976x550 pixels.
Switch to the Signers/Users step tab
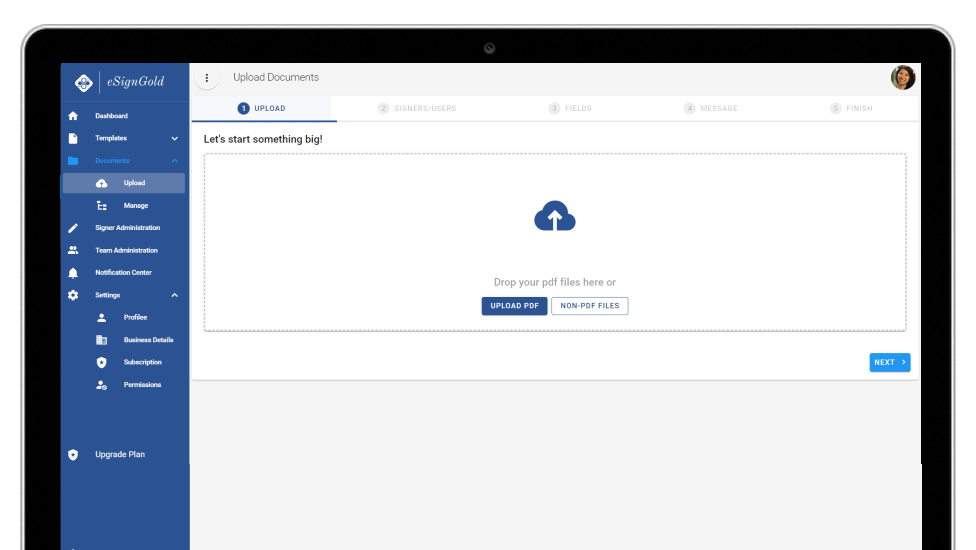(x=417, y=108)
